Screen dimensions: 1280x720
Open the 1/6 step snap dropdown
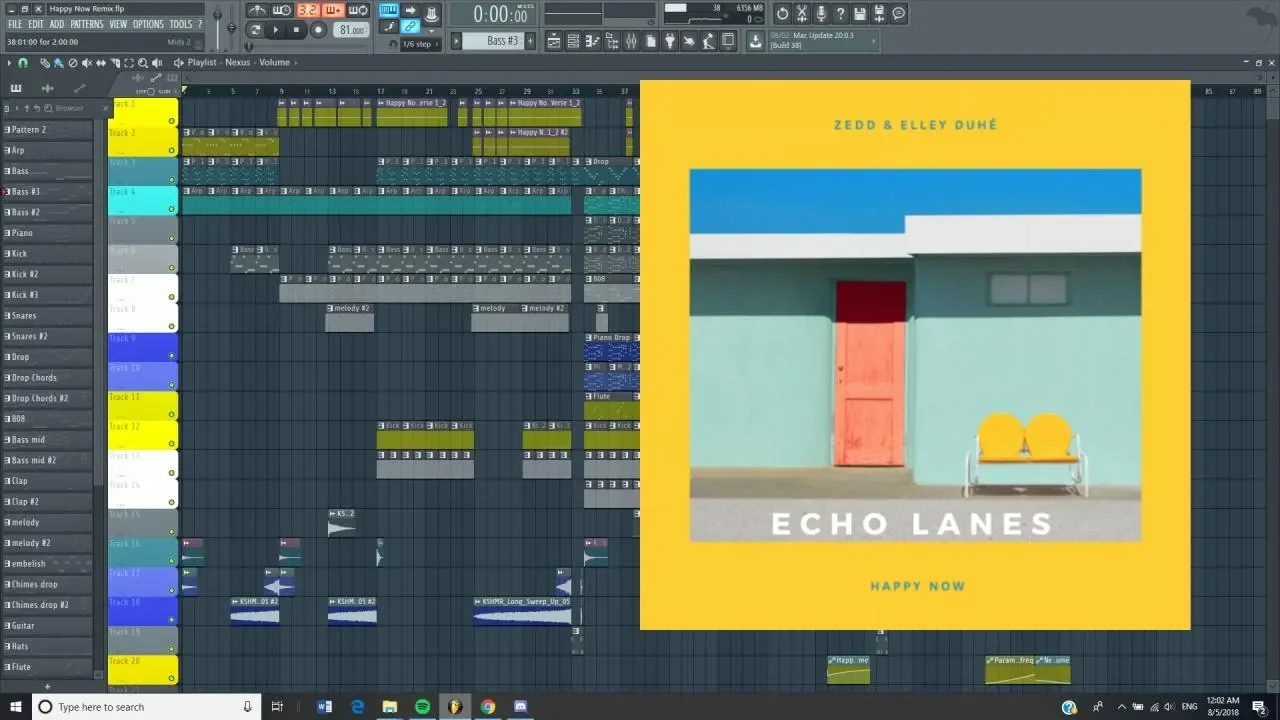421,44
